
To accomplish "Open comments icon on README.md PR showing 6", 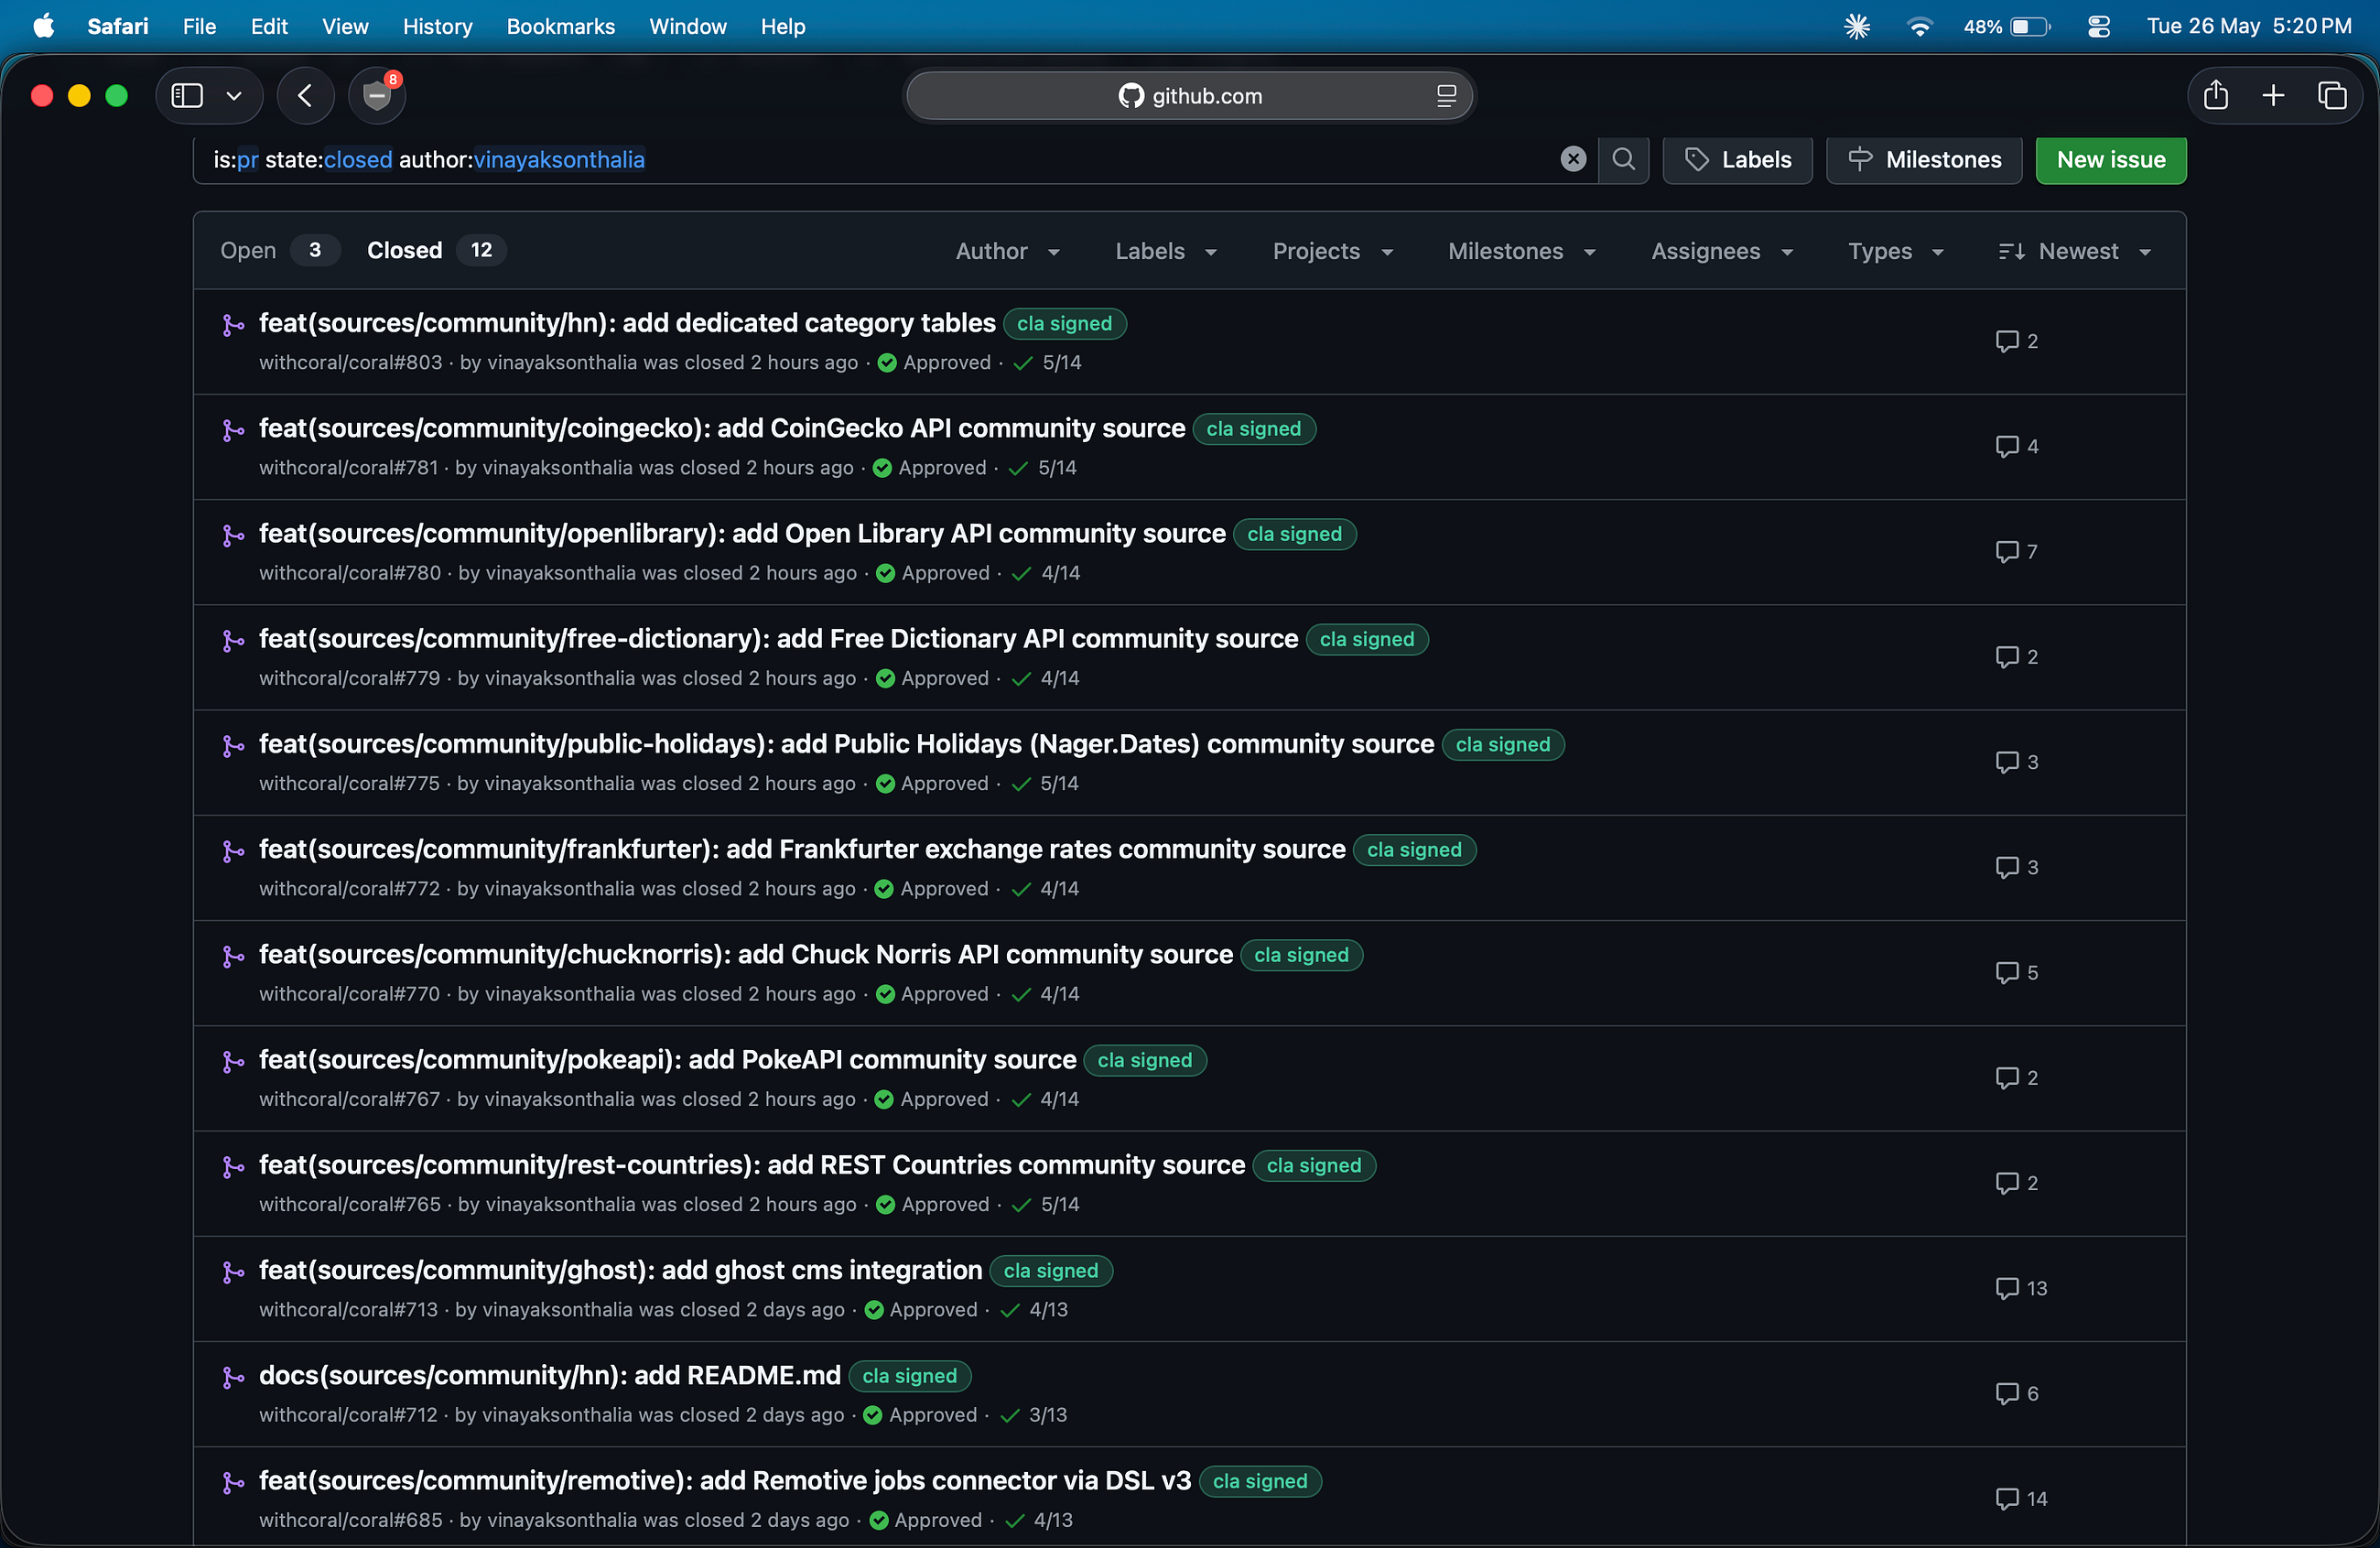I will (x=2016, y=1393).
